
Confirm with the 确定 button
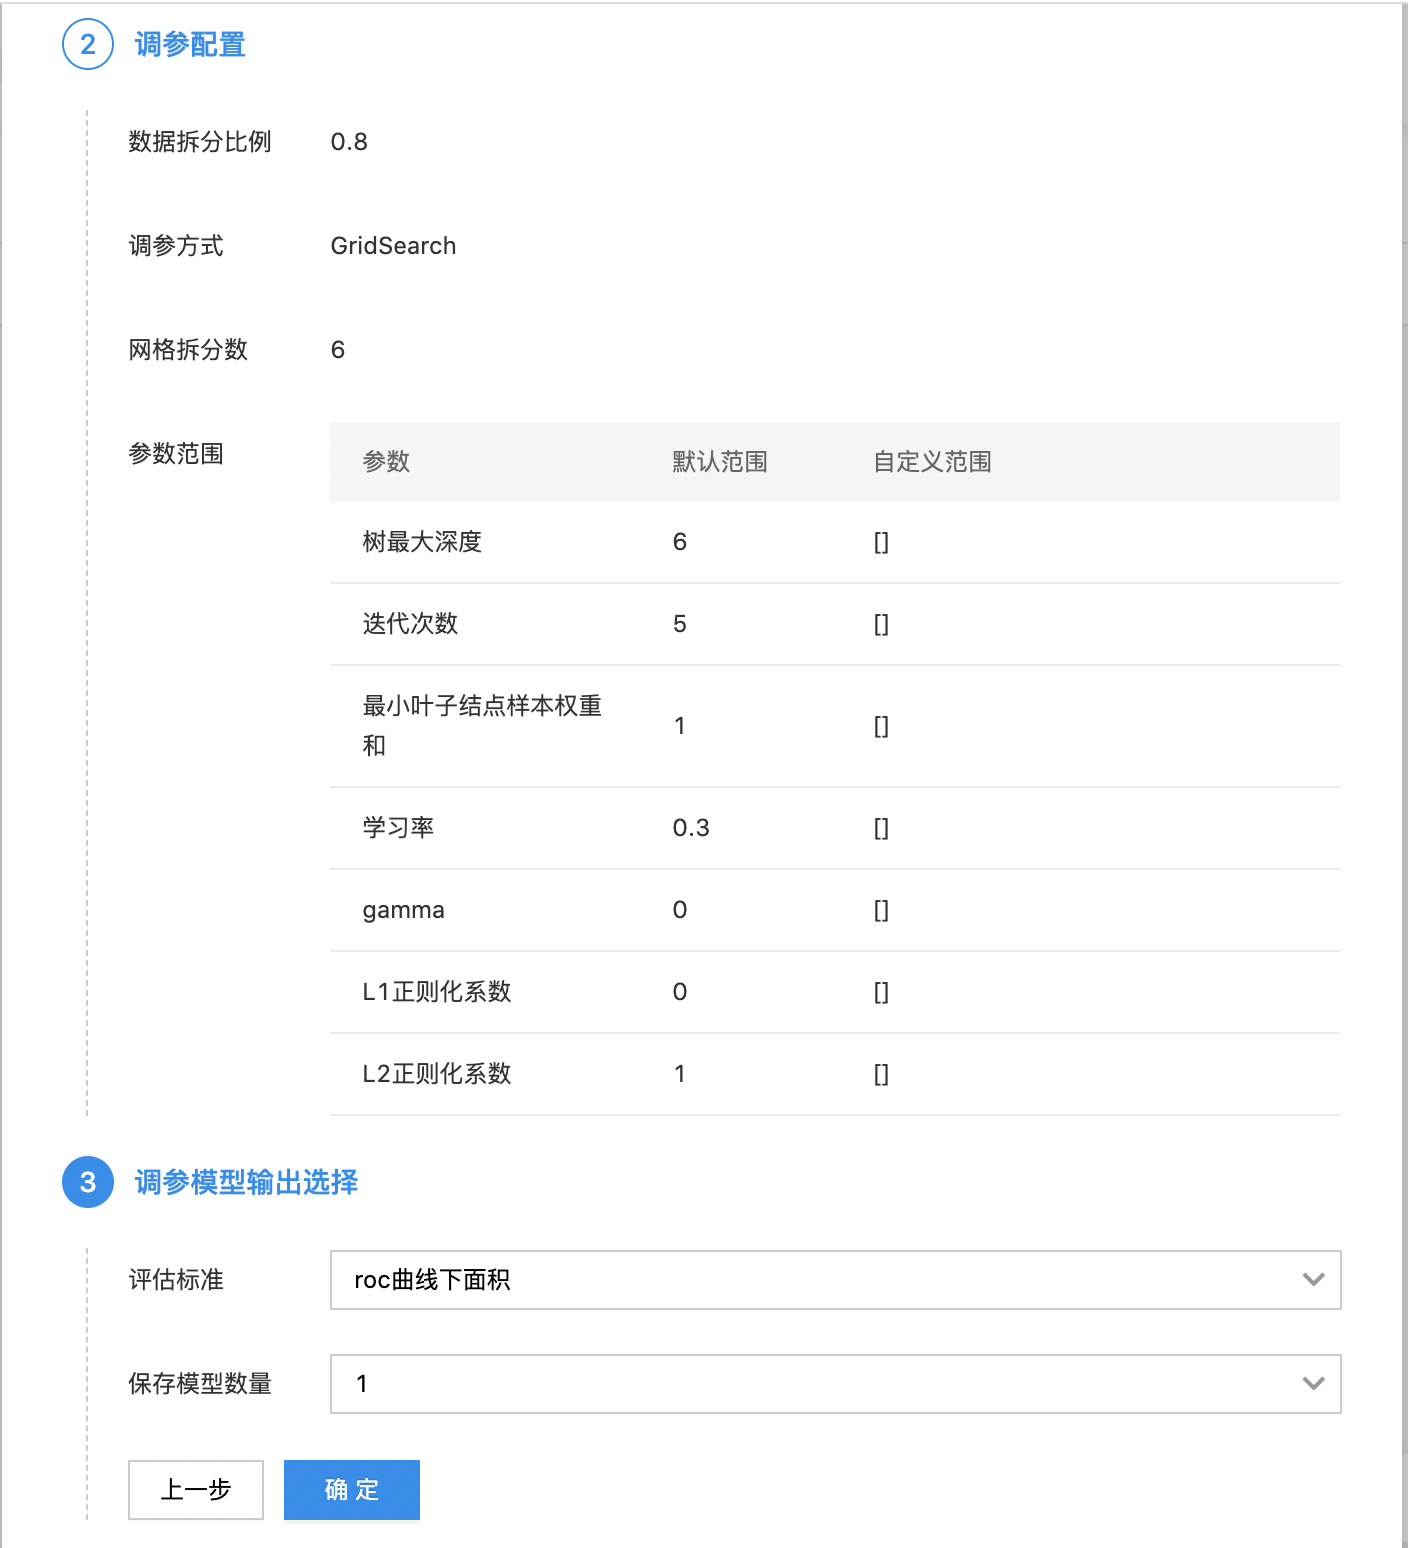tap(352, 1490)
